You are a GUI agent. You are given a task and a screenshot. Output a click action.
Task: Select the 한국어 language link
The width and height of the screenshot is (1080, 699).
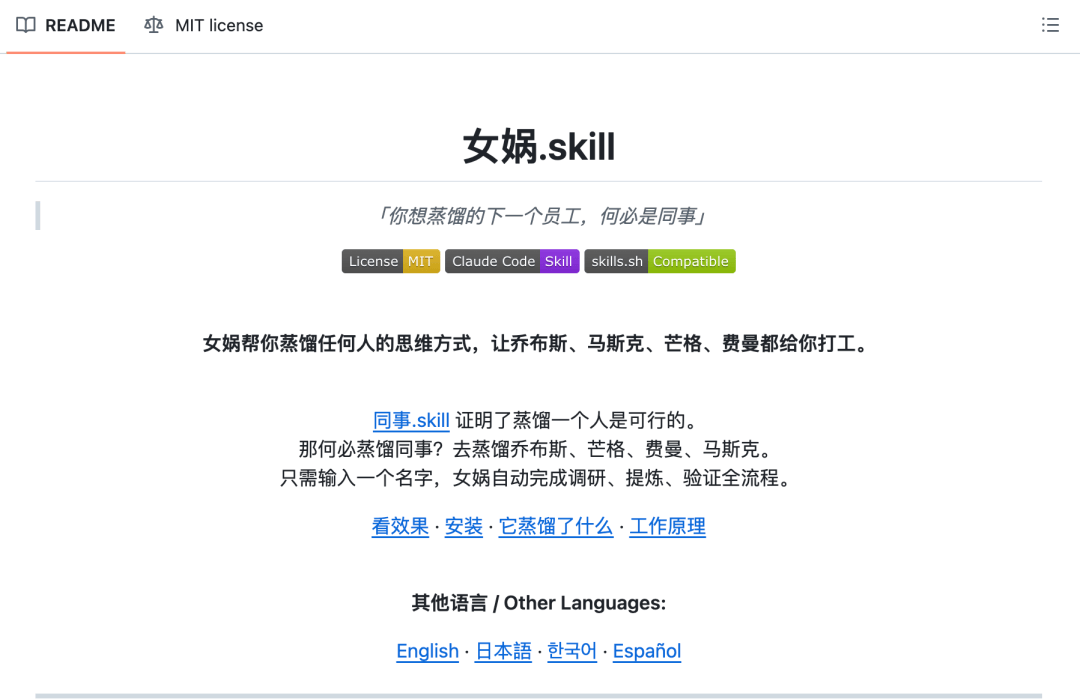click(x=572, y=651)
